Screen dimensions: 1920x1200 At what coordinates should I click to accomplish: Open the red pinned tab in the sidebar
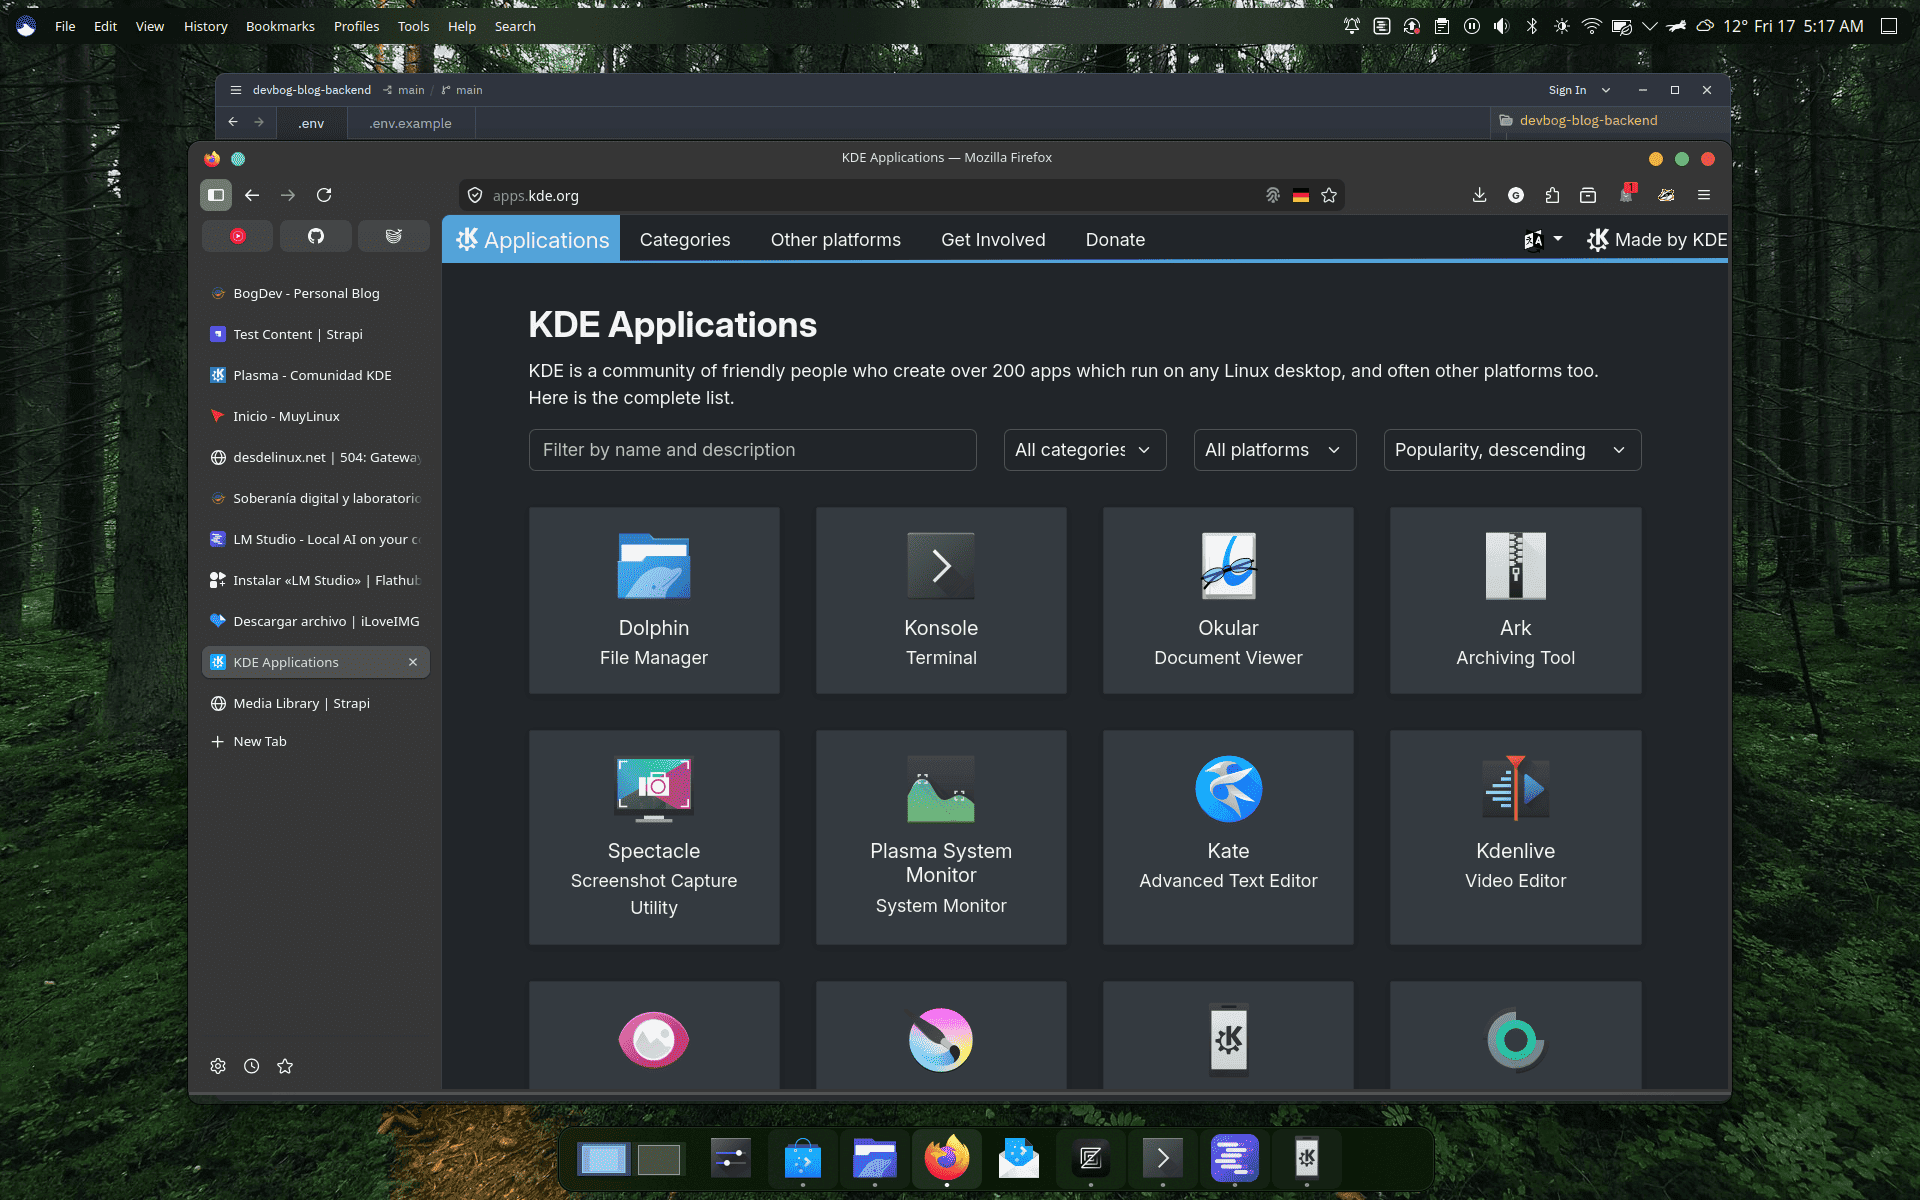pos(238,236)
